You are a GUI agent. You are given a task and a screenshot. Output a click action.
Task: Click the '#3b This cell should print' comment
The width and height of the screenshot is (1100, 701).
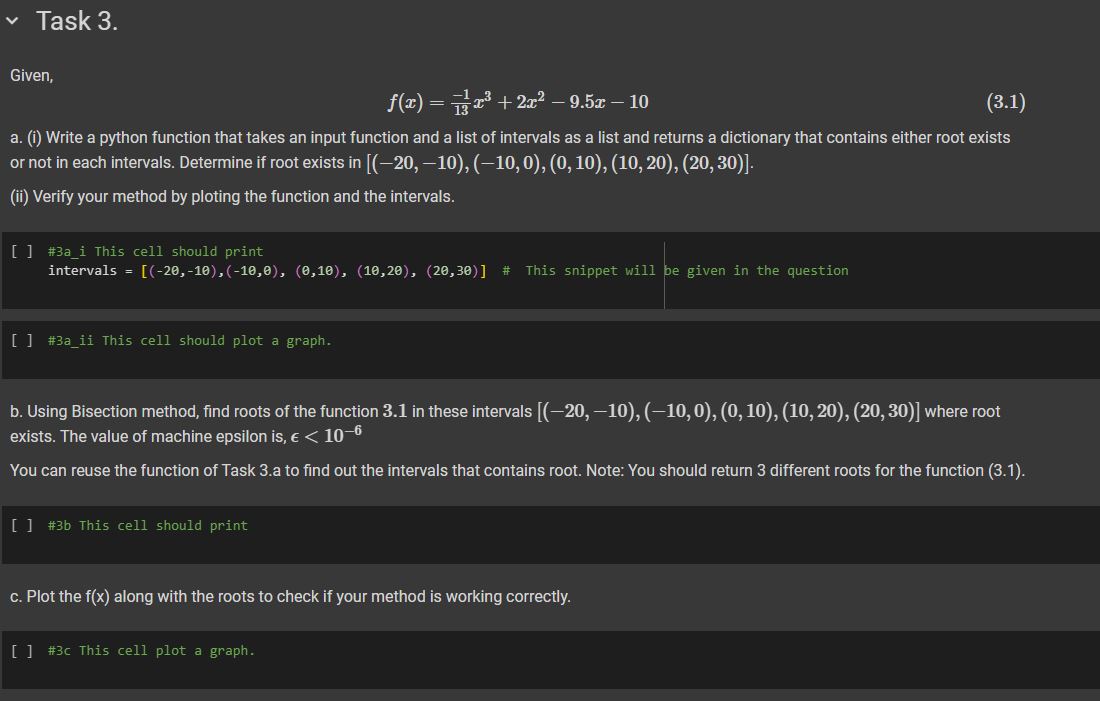pos(148,526)
